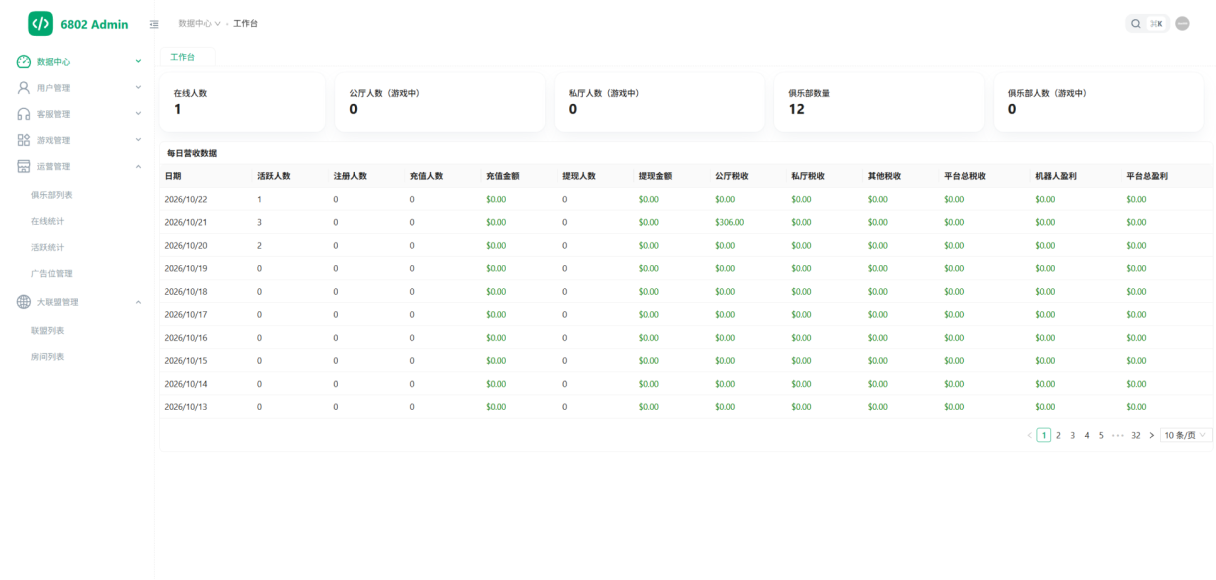
Task: Click the 平台总盈利 column header
Action: [x=1147, y=176]
